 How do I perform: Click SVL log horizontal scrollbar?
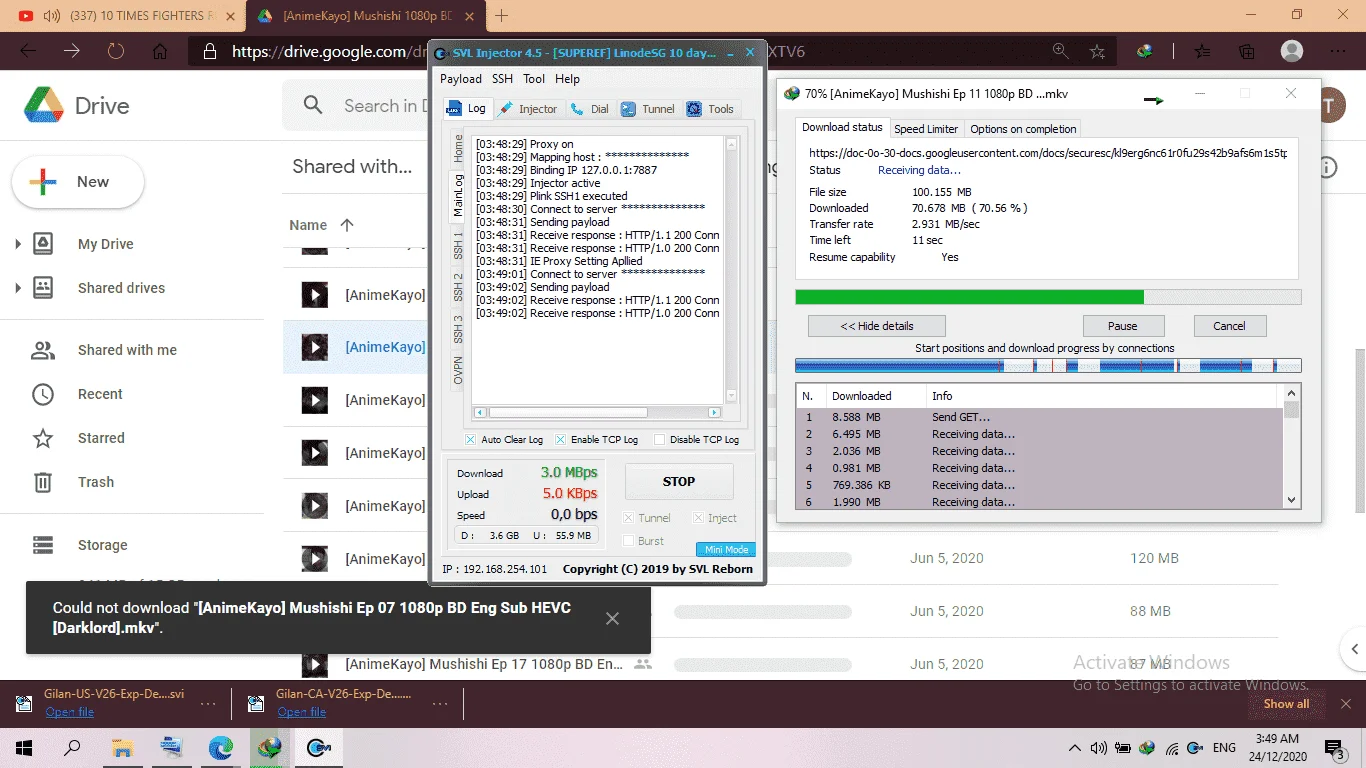point(597,412)
